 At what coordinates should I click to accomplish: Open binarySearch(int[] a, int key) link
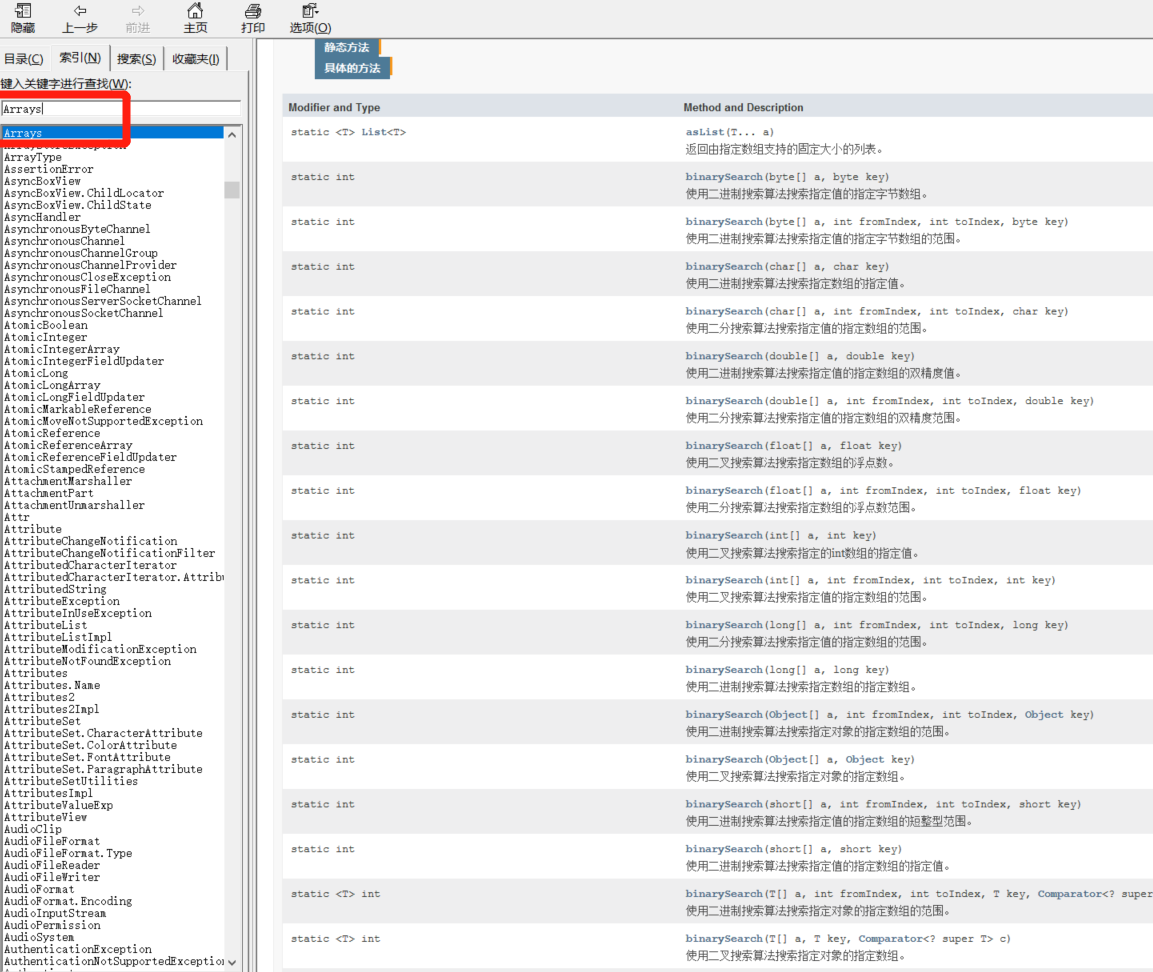tap(724, 535)
